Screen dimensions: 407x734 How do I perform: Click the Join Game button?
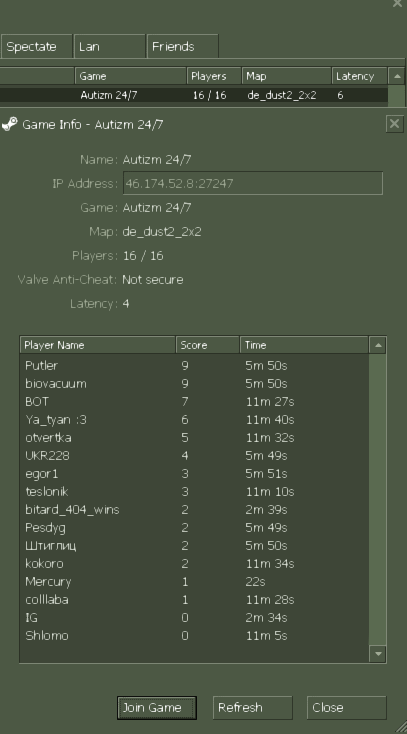[156, 707]
